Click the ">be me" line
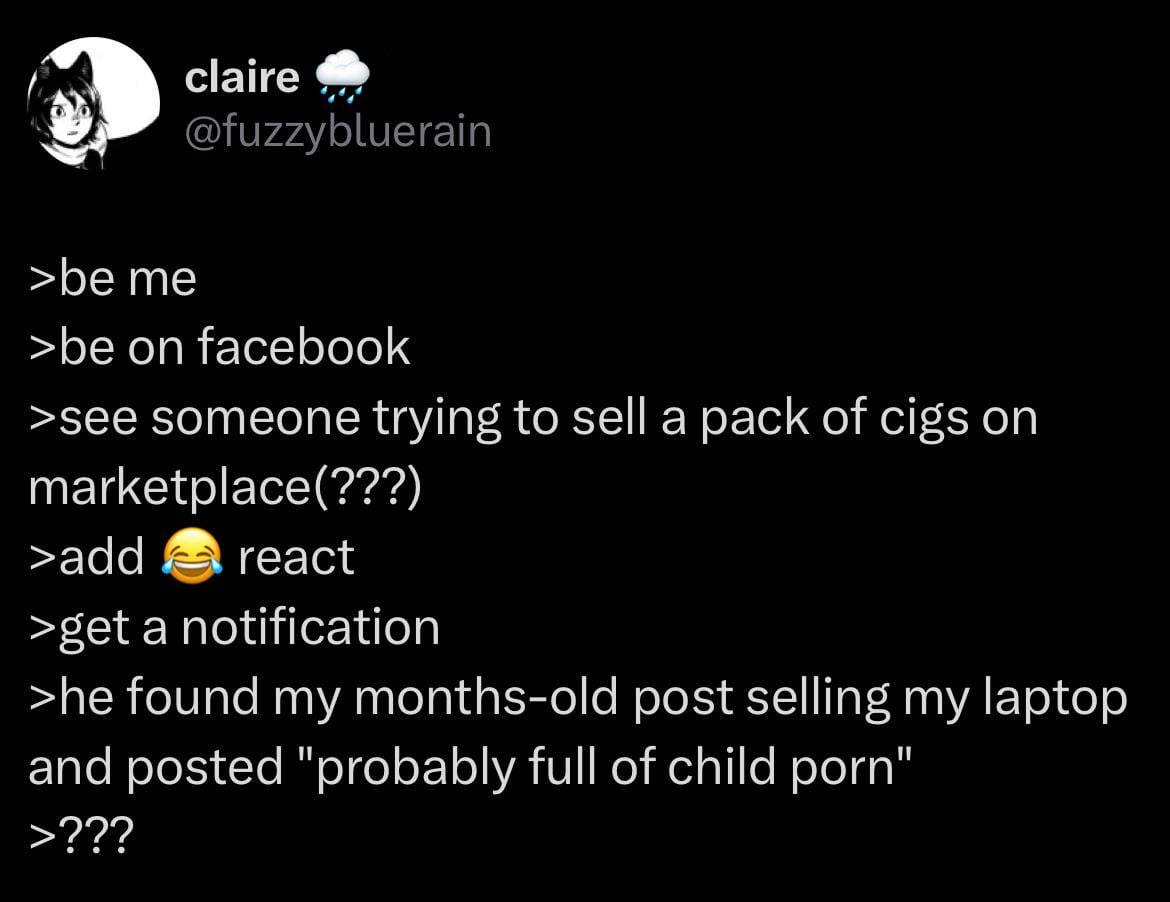1170x902 pixels. (x=113, y=279)
